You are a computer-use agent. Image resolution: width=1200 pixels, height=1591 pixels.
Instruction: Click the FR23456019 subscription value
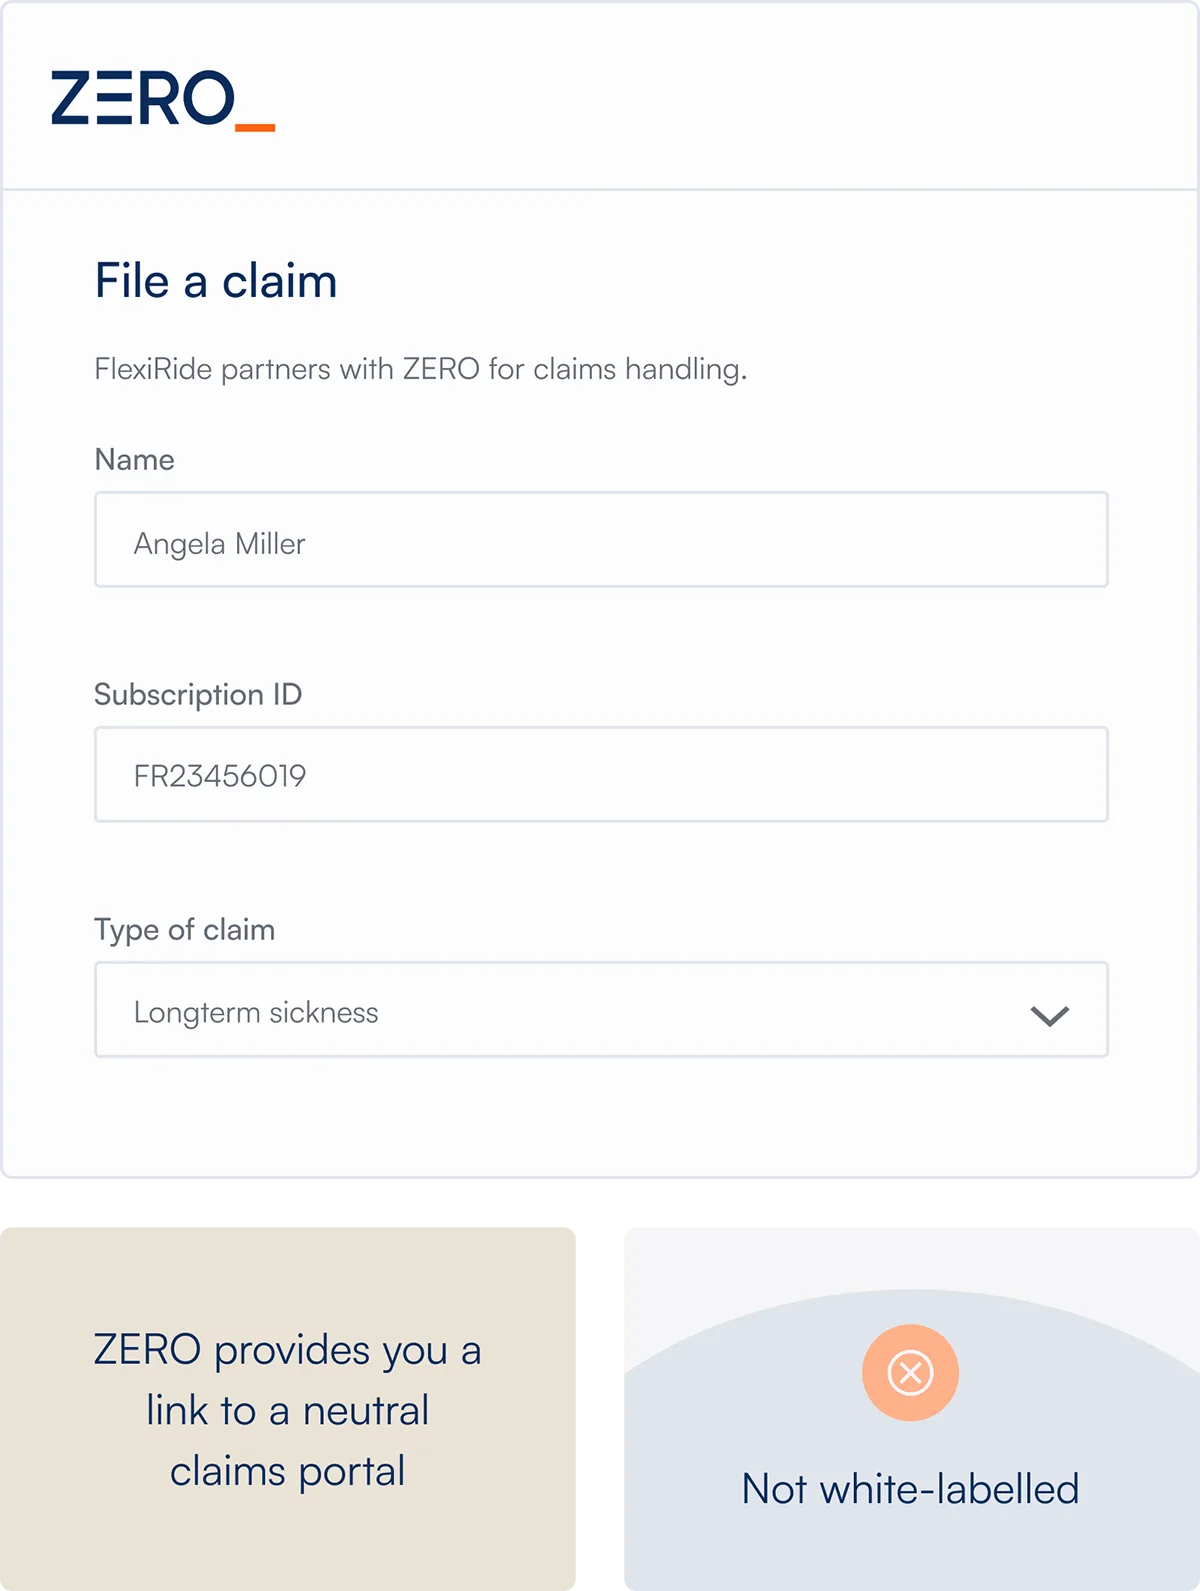[220, 776]
